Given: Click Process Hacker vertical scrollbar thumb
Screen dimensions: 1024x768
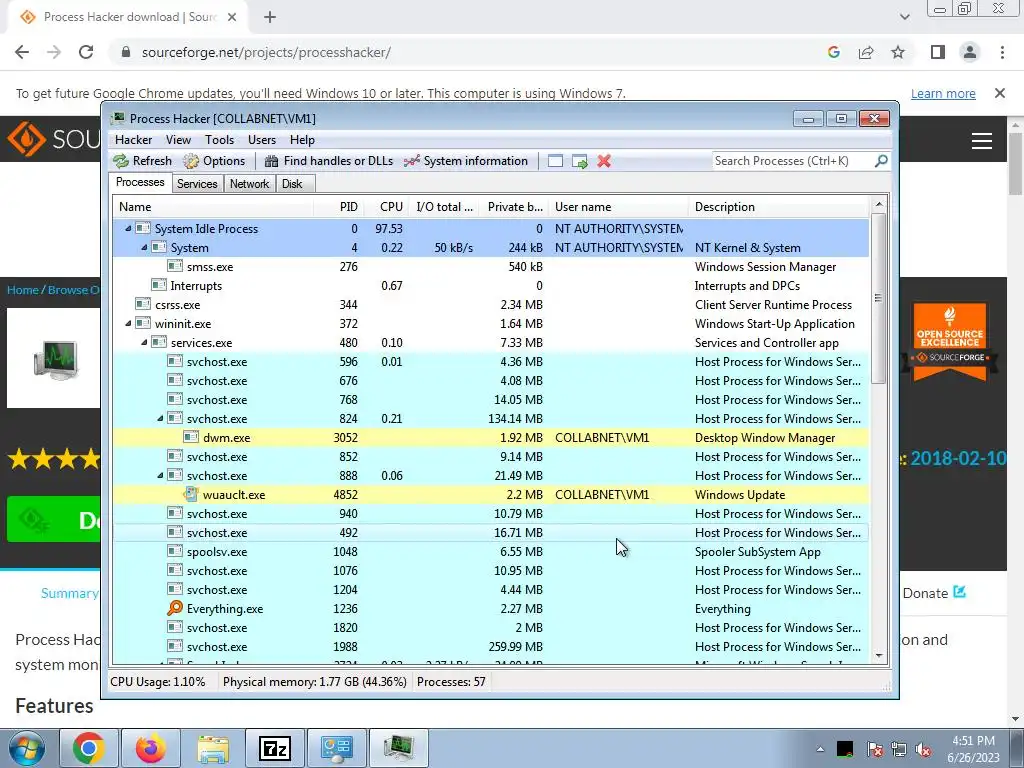Looking at the screenshot, I should pyautogui.click(x=878, y=298).
